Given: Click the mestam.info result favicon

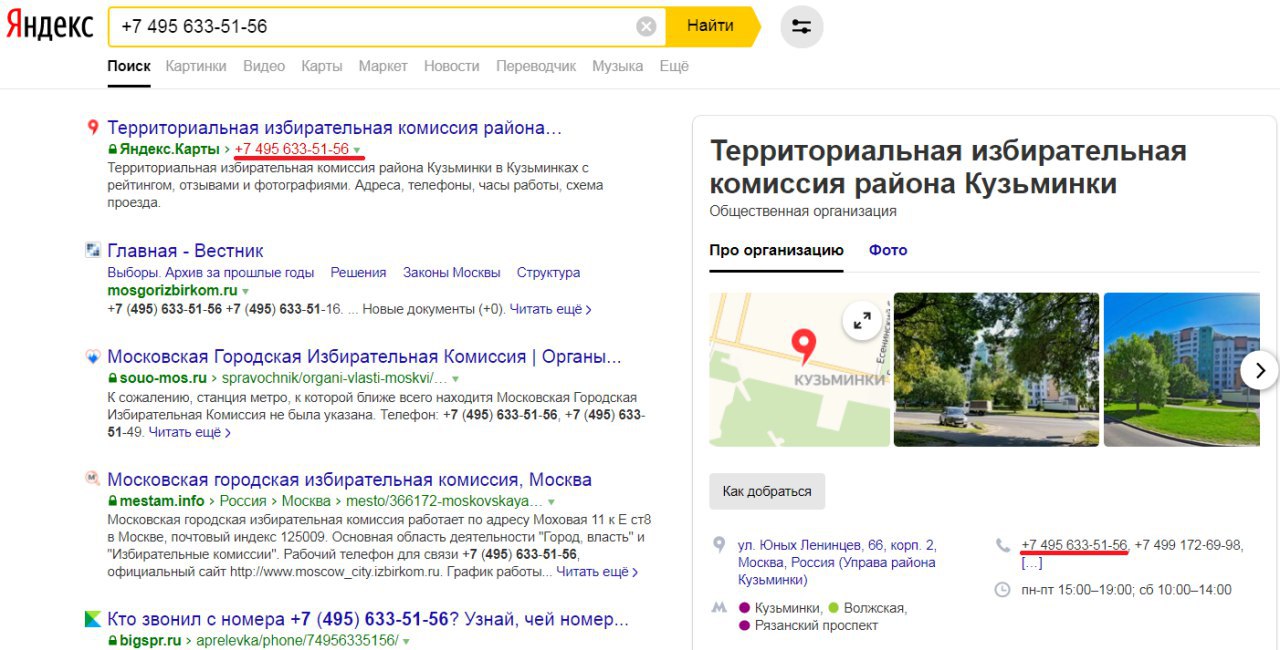Looking at the screenshot, I should click(x=93, y=479).
